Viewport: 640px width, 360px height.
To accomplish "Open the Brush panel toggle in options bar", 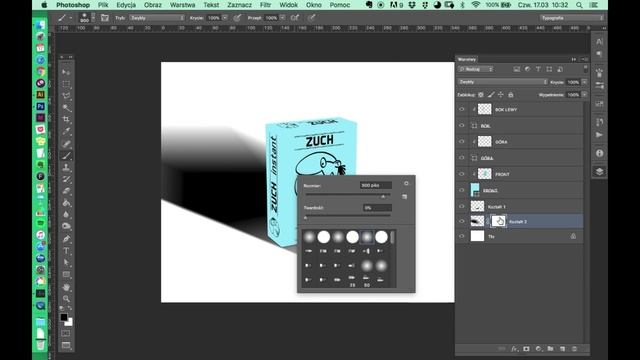I will tap(105, 18).
